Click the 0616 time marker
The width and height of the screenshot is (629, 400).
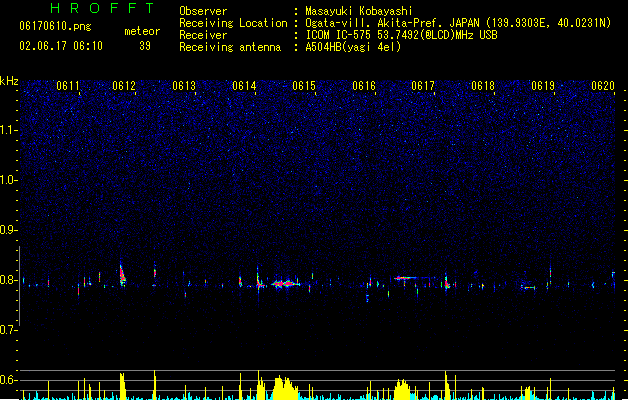point(364,86)
